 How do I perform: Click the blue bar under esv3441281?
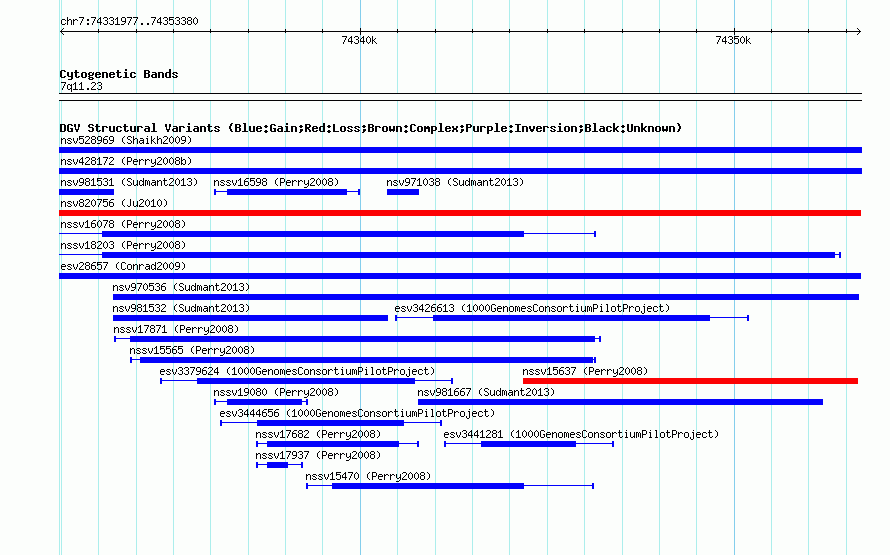pyautogui.click(x=528, y=444)
